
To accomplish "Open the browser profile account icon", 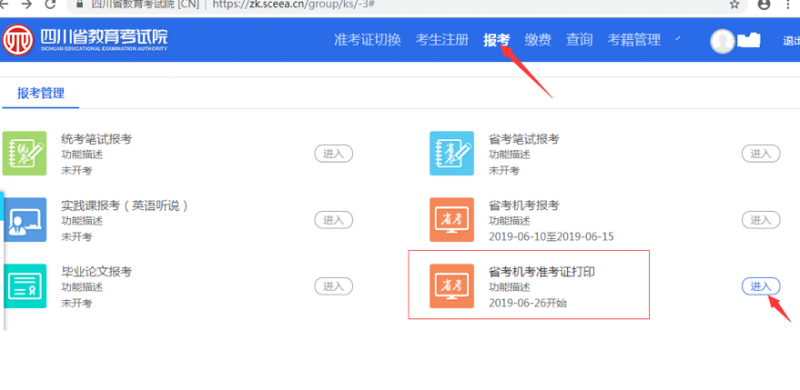I will [x=764, y=5].
